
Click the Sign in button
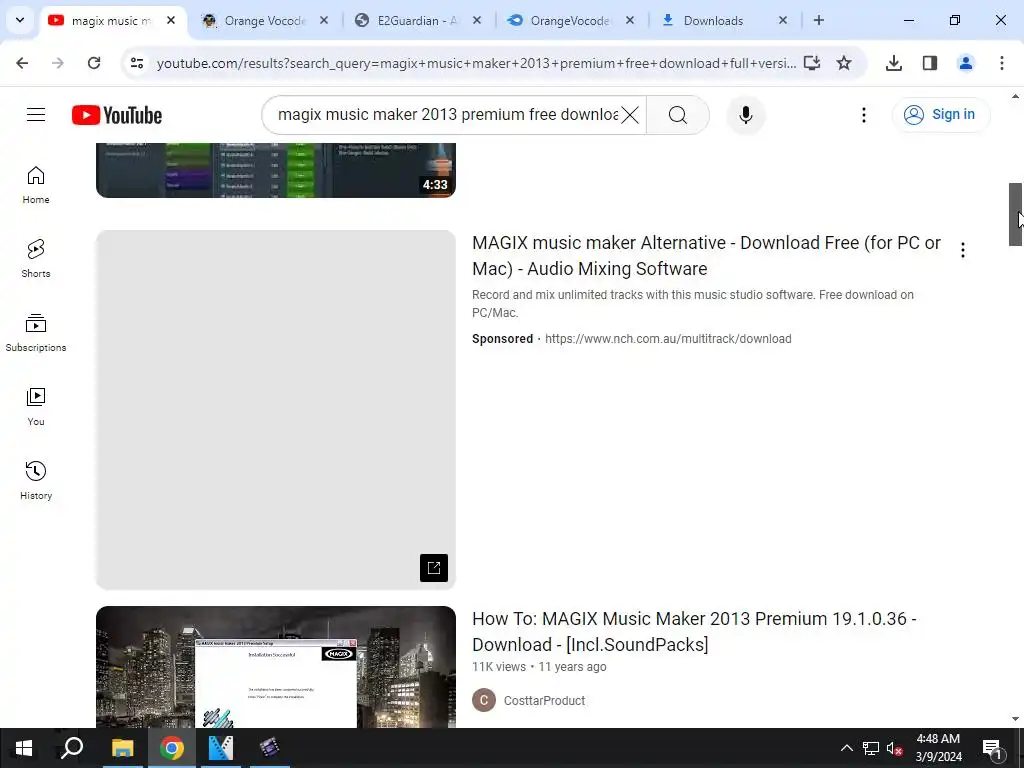pyautogui.click(x=941, y=115)
